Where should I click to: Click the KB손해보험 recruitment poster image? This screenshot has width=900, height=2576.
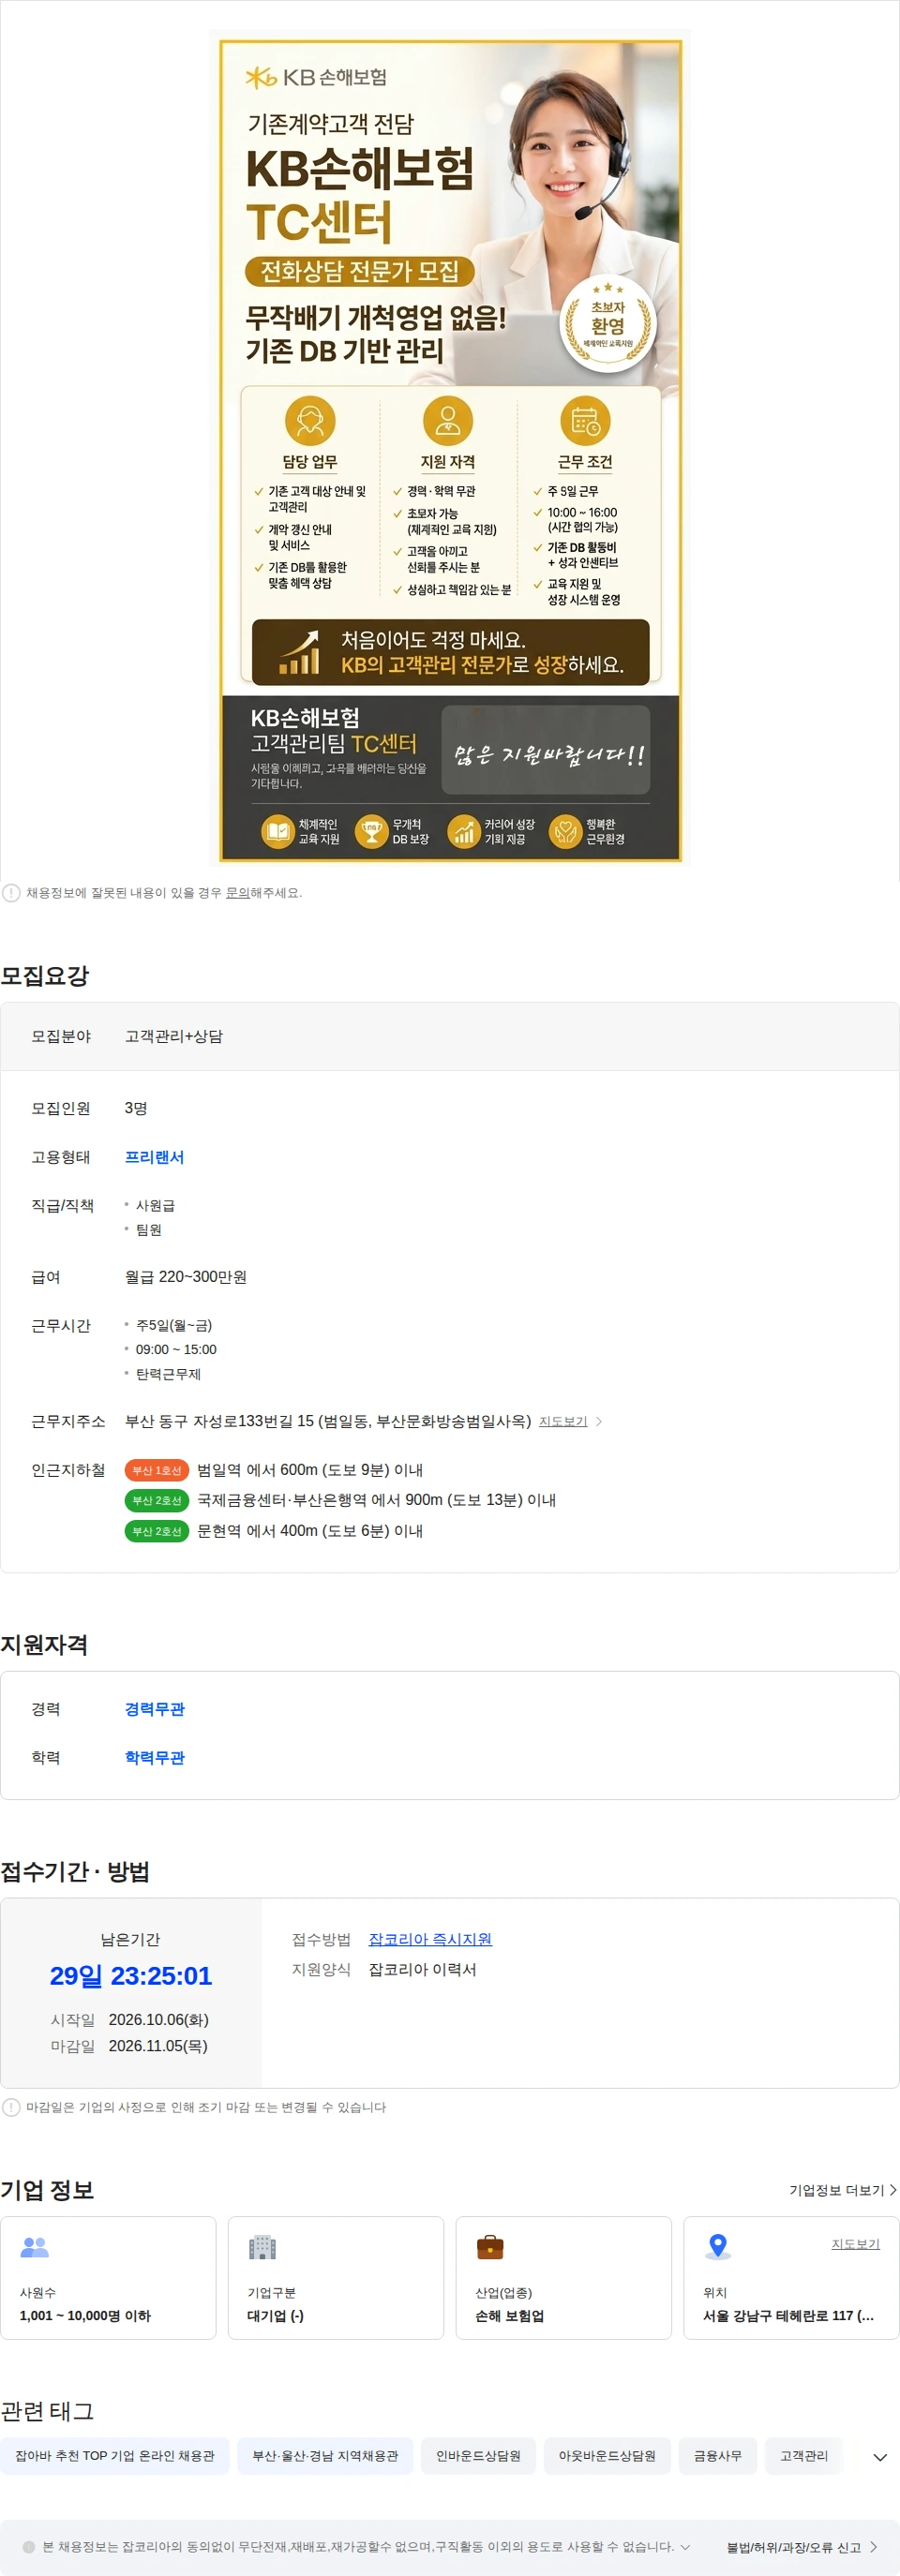[450, 450]
